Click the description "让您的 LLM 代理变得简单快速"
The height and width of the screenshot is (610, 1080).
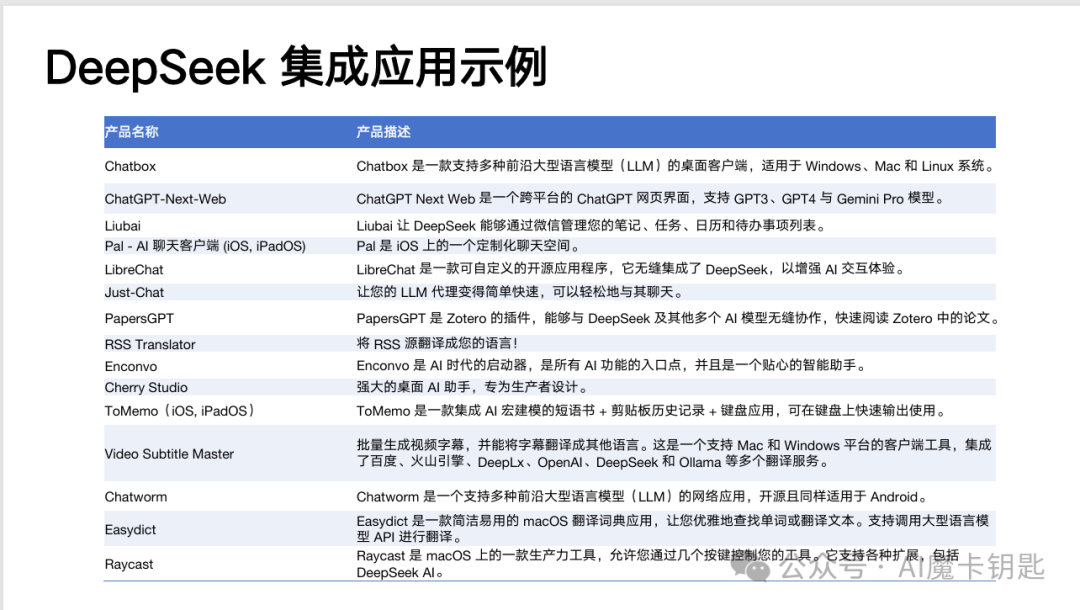tap(521, 292)
